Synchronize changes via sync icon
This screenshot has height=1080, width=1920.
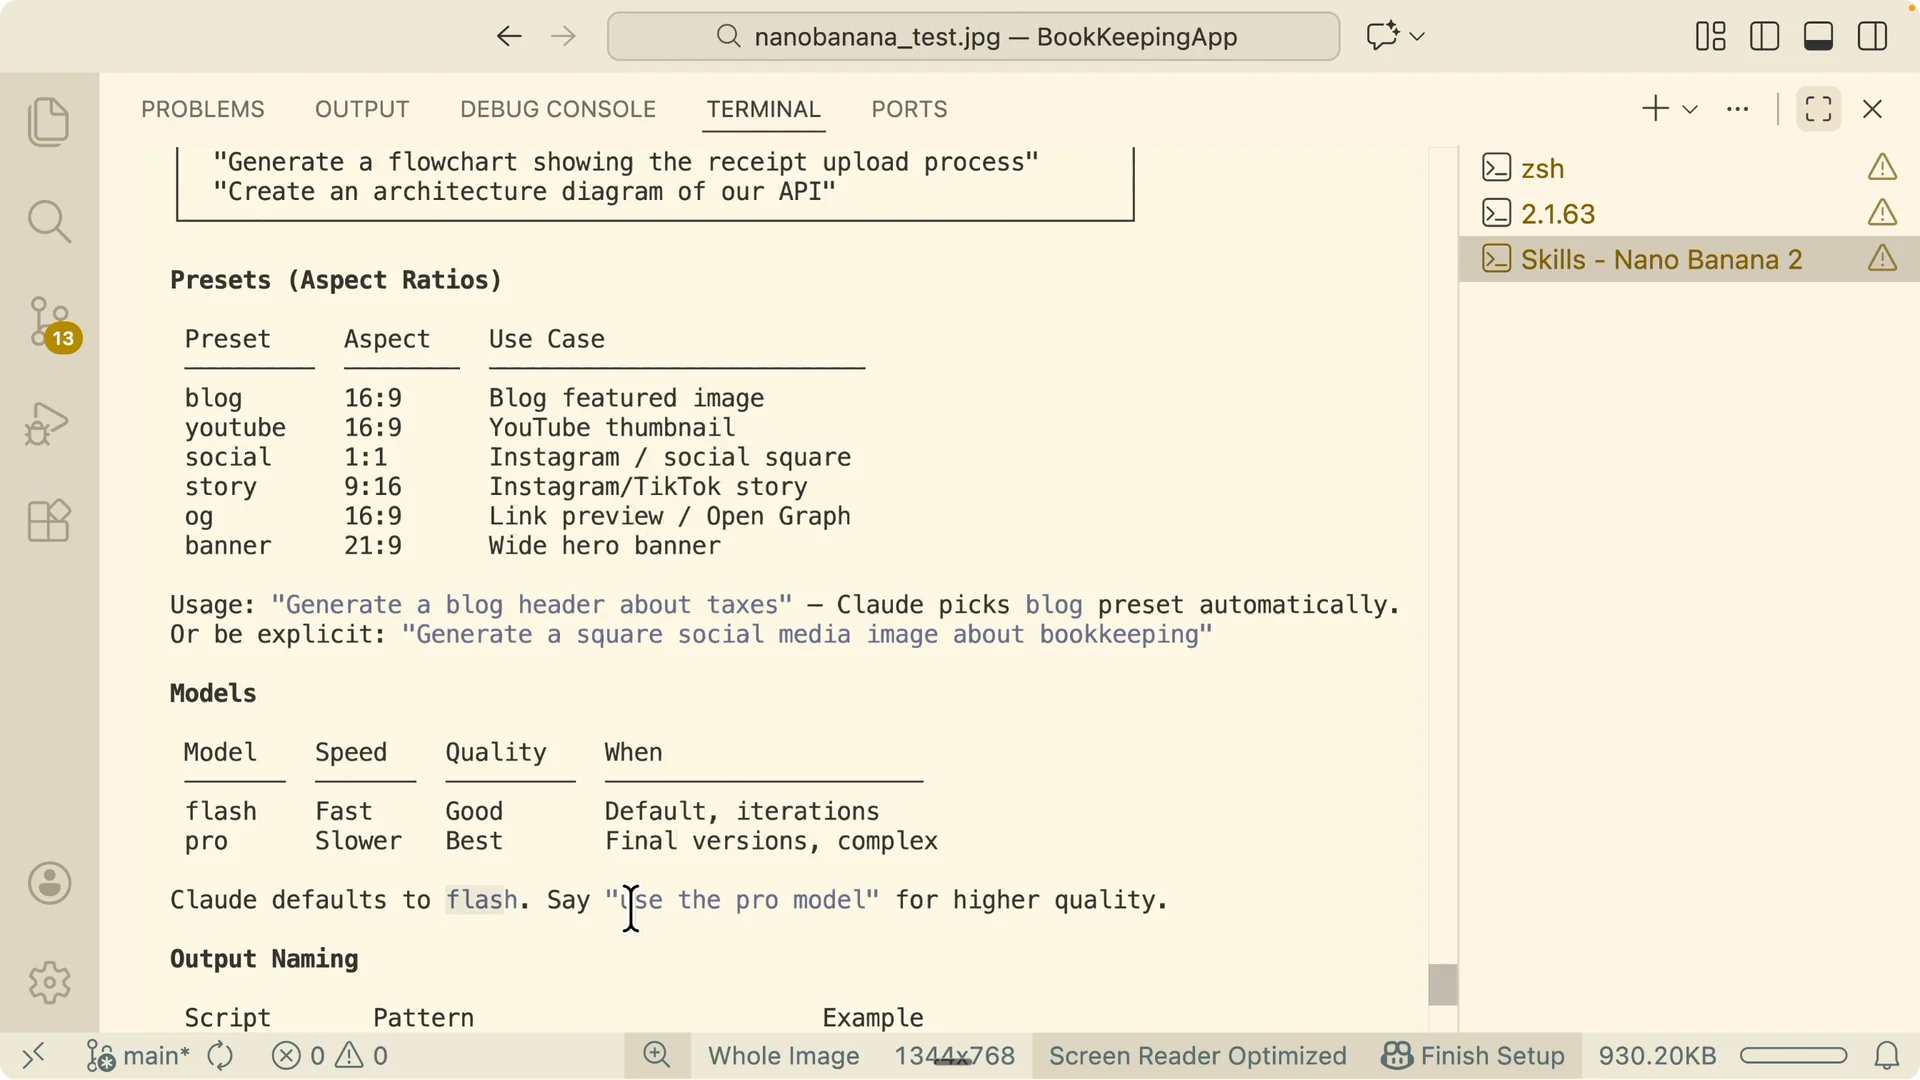(220, 1056)
